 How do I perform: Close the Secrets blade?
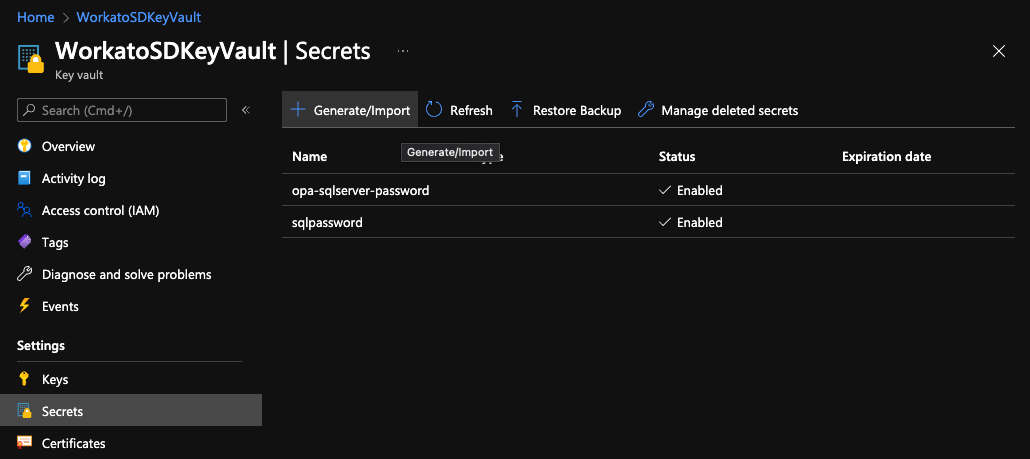[998, 51]
